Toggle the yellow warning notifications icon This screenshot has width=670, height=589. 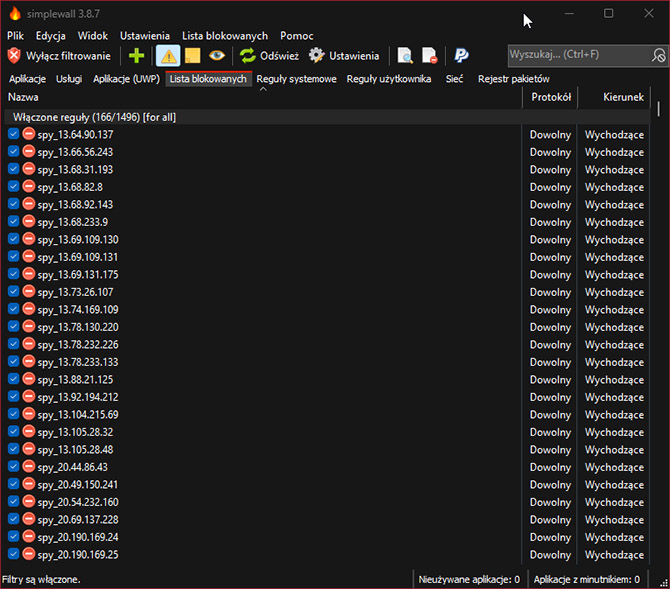(168, 56)
